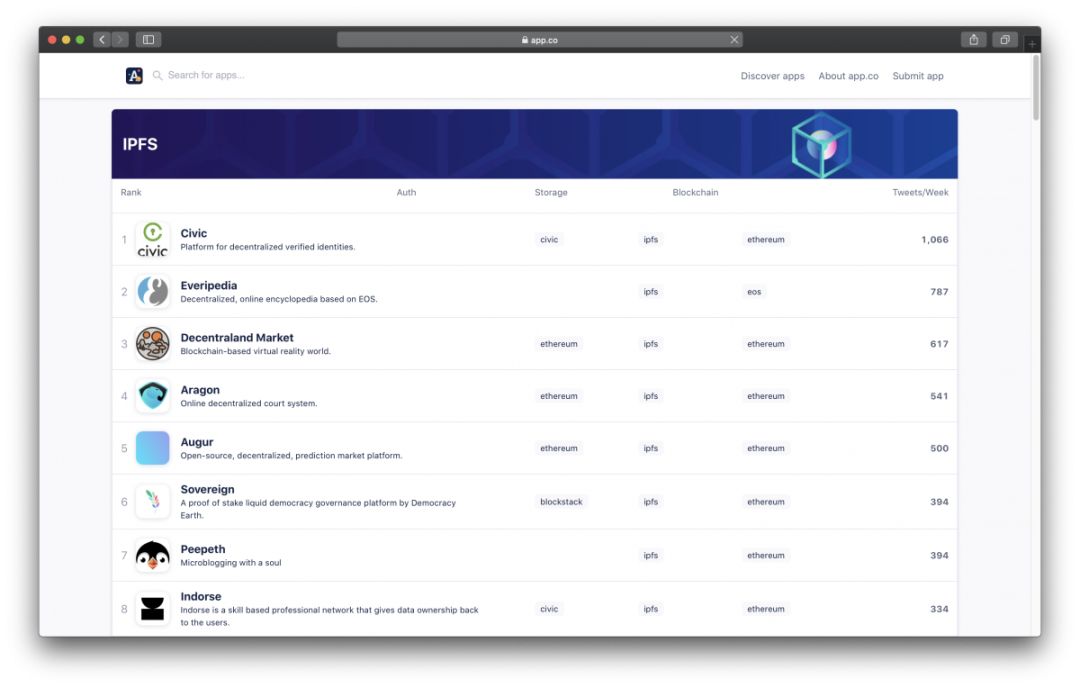
Task: Click the app.co address bar
Action: coord(539,40)
